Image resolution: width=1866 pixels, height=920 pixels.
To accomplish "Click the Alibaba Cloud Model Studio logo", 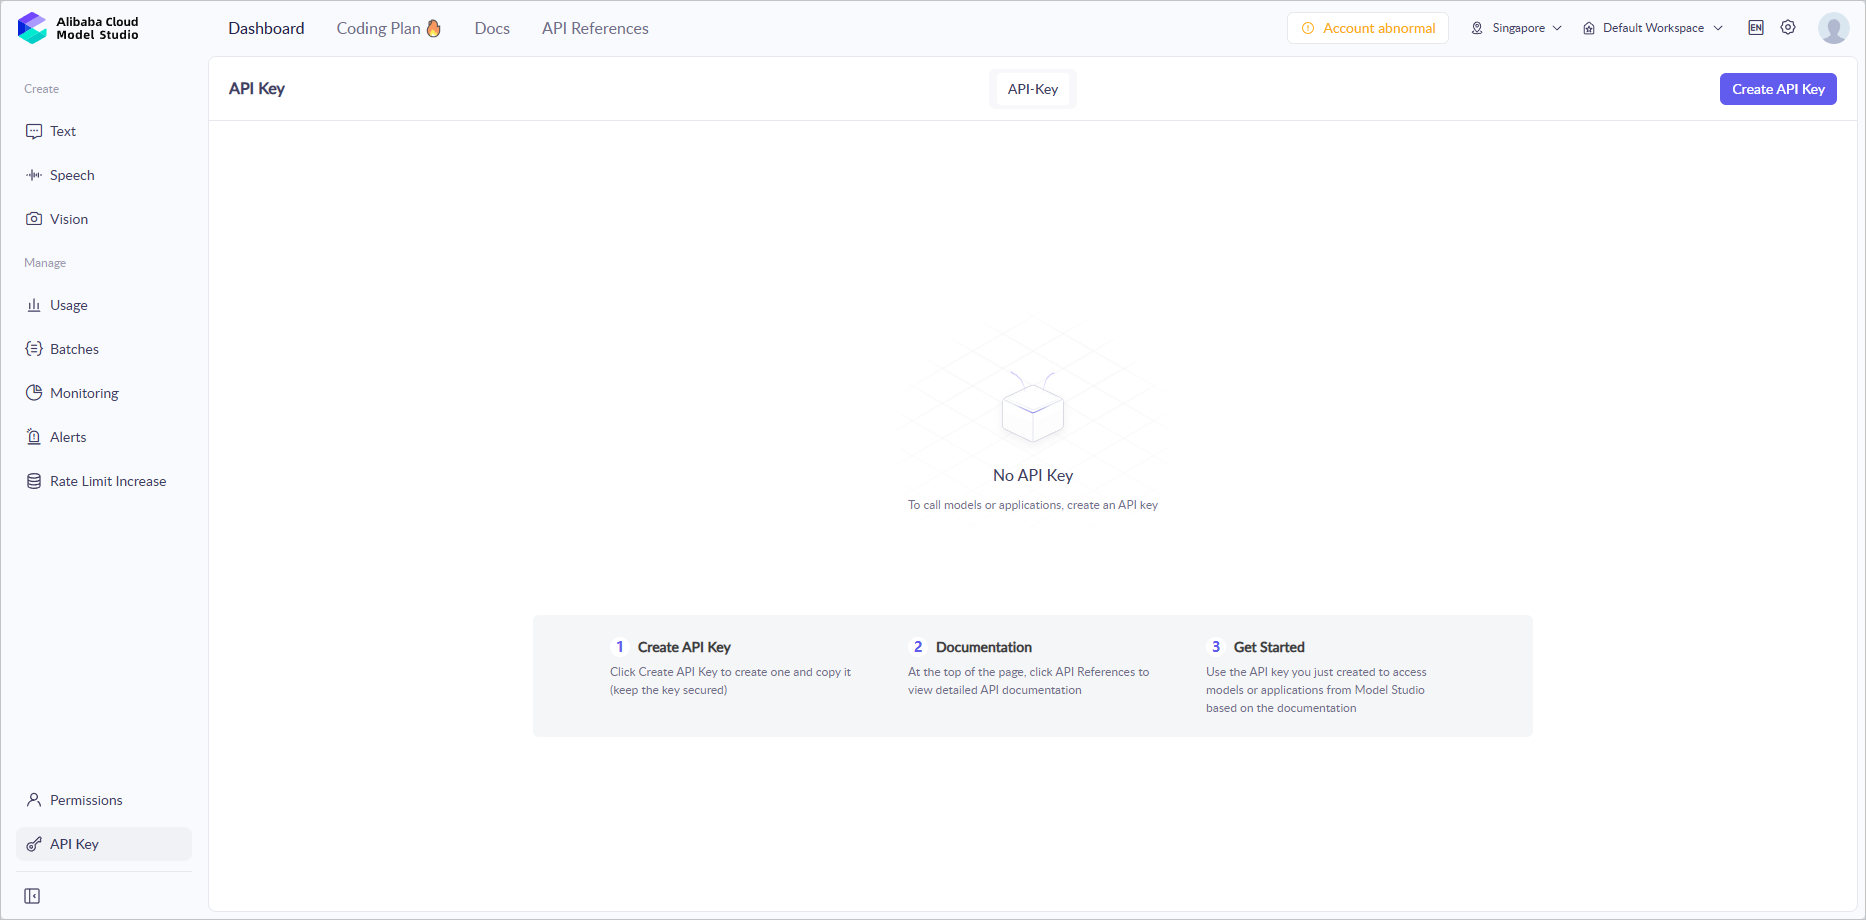I will 78,28.
